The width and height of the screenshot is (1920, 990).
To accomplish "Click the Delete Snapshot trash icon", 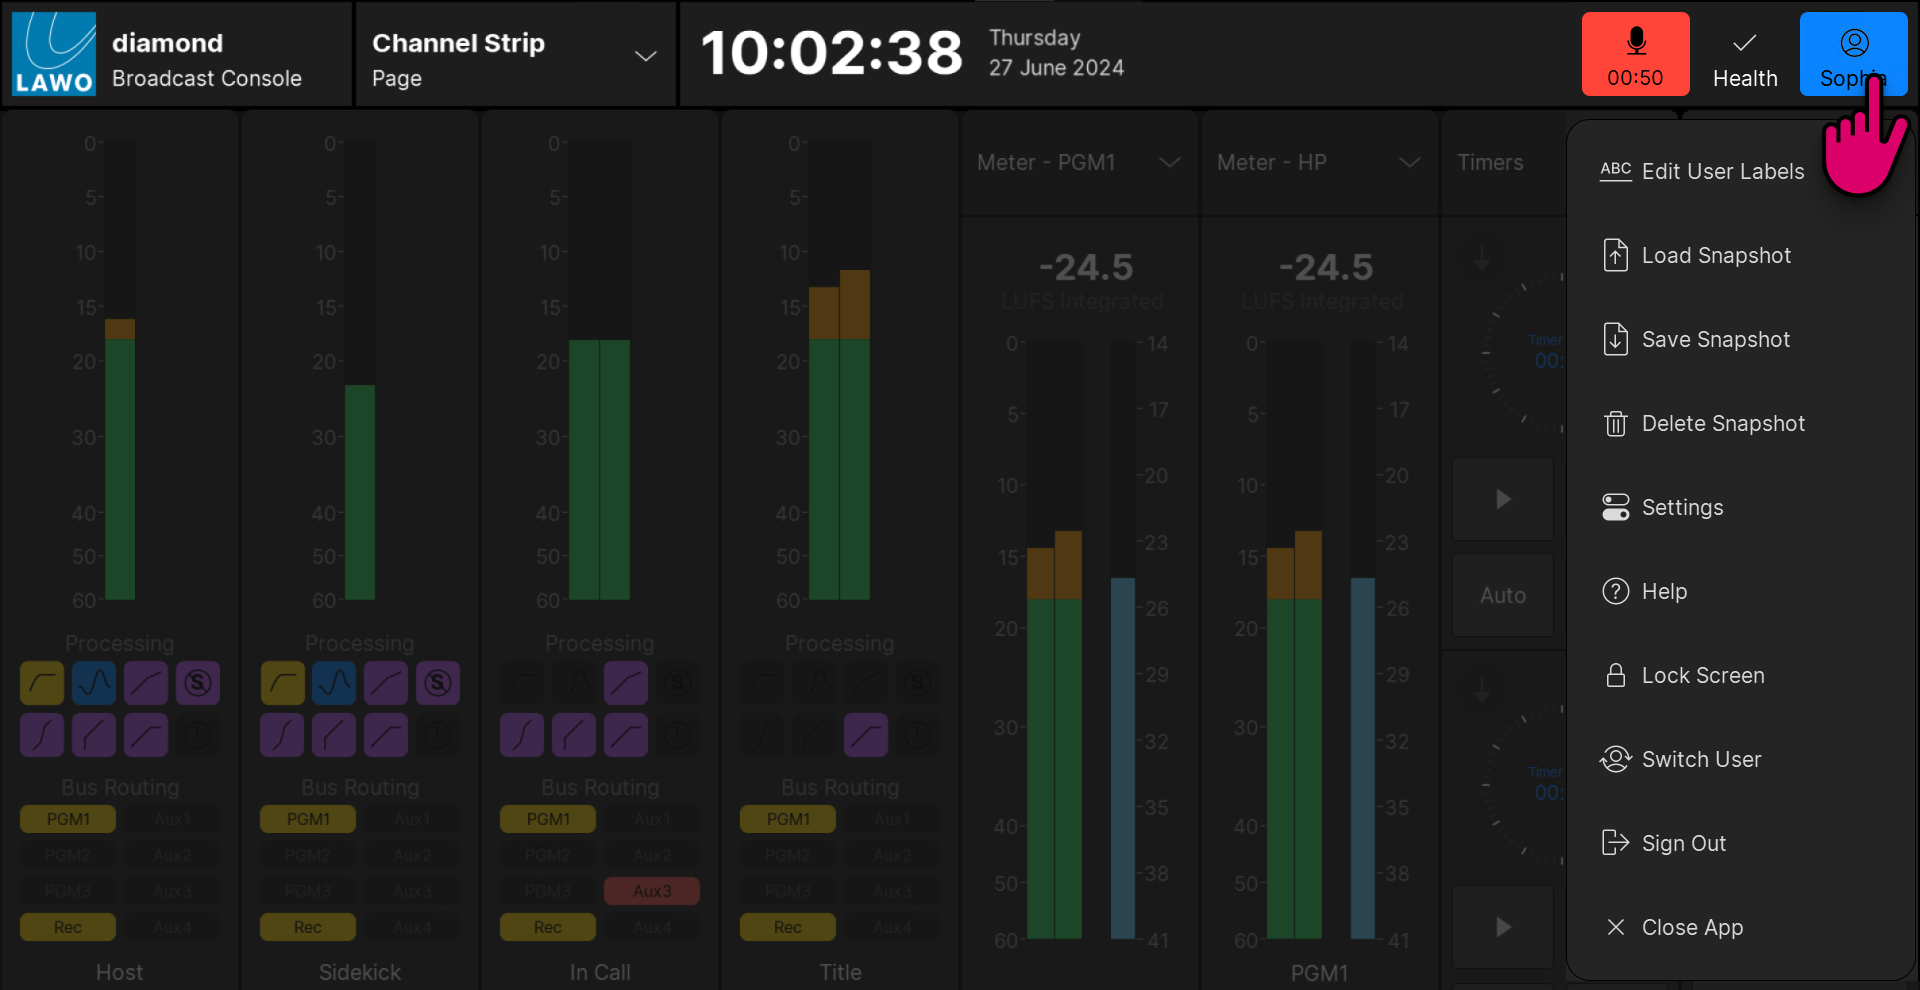I will click(x=1615, y=424).
